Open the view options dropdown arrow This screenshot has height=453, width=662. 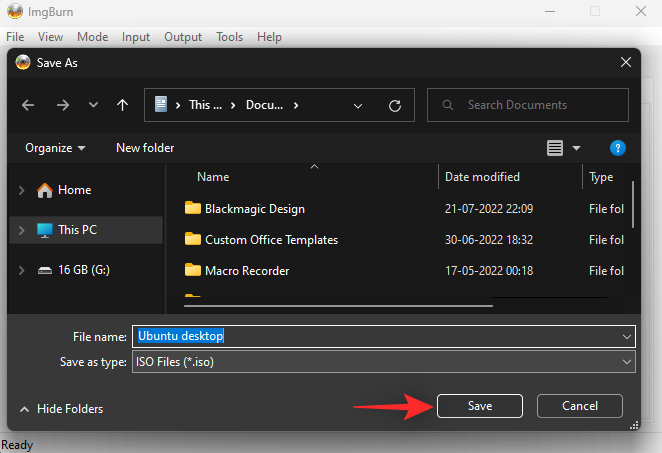[576, 148]
